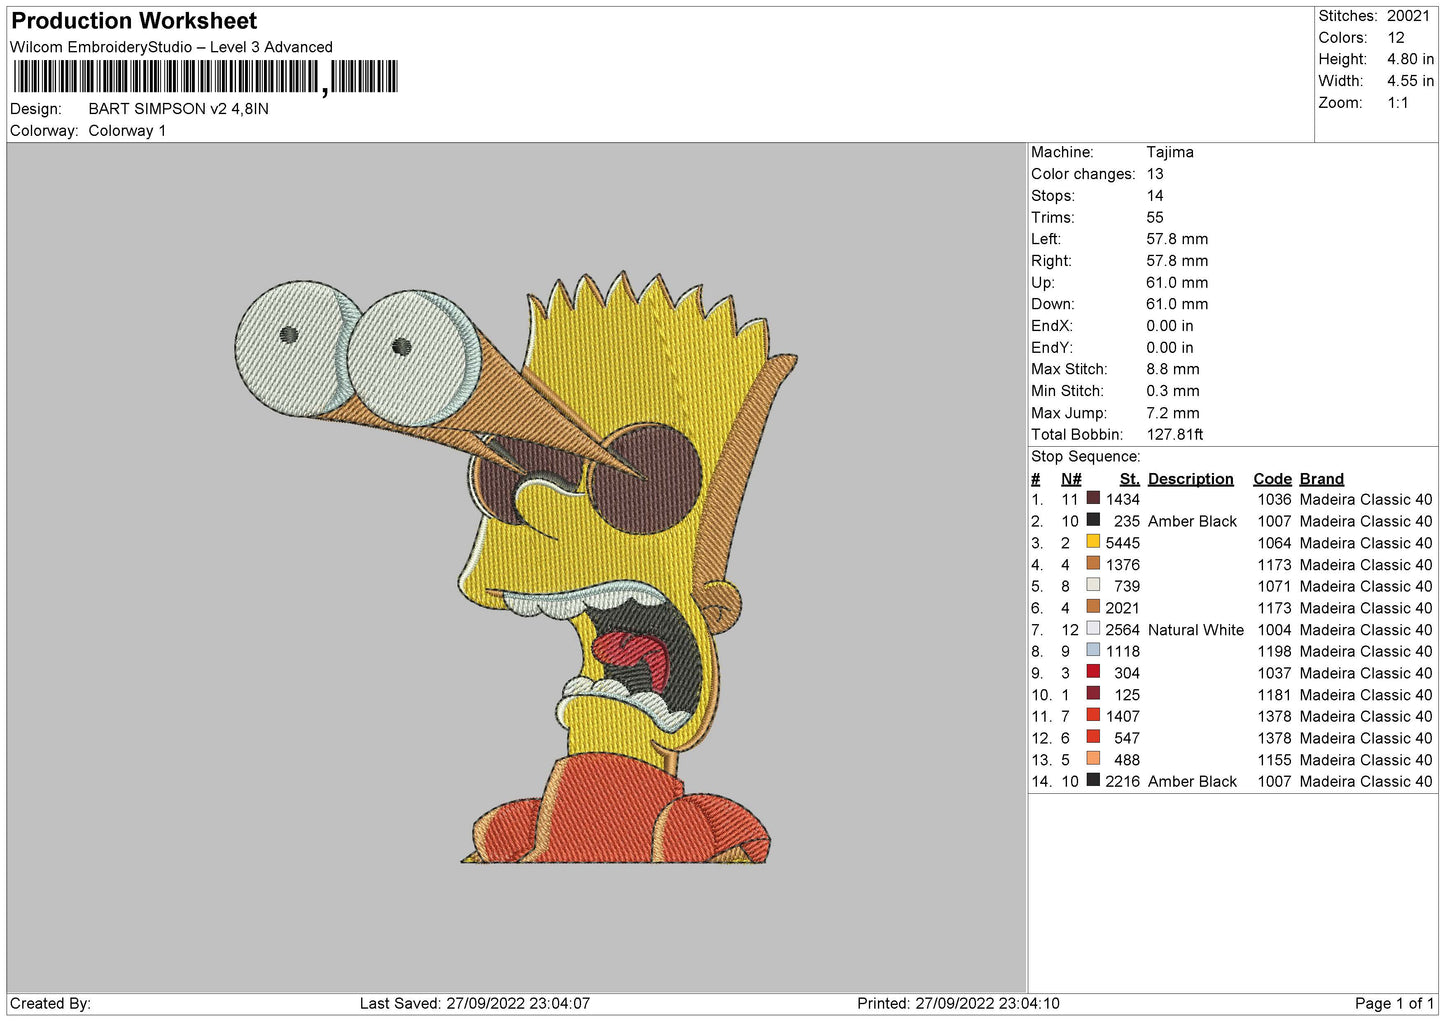Select the orange swatch next to 488

(x=1093, y=759)
